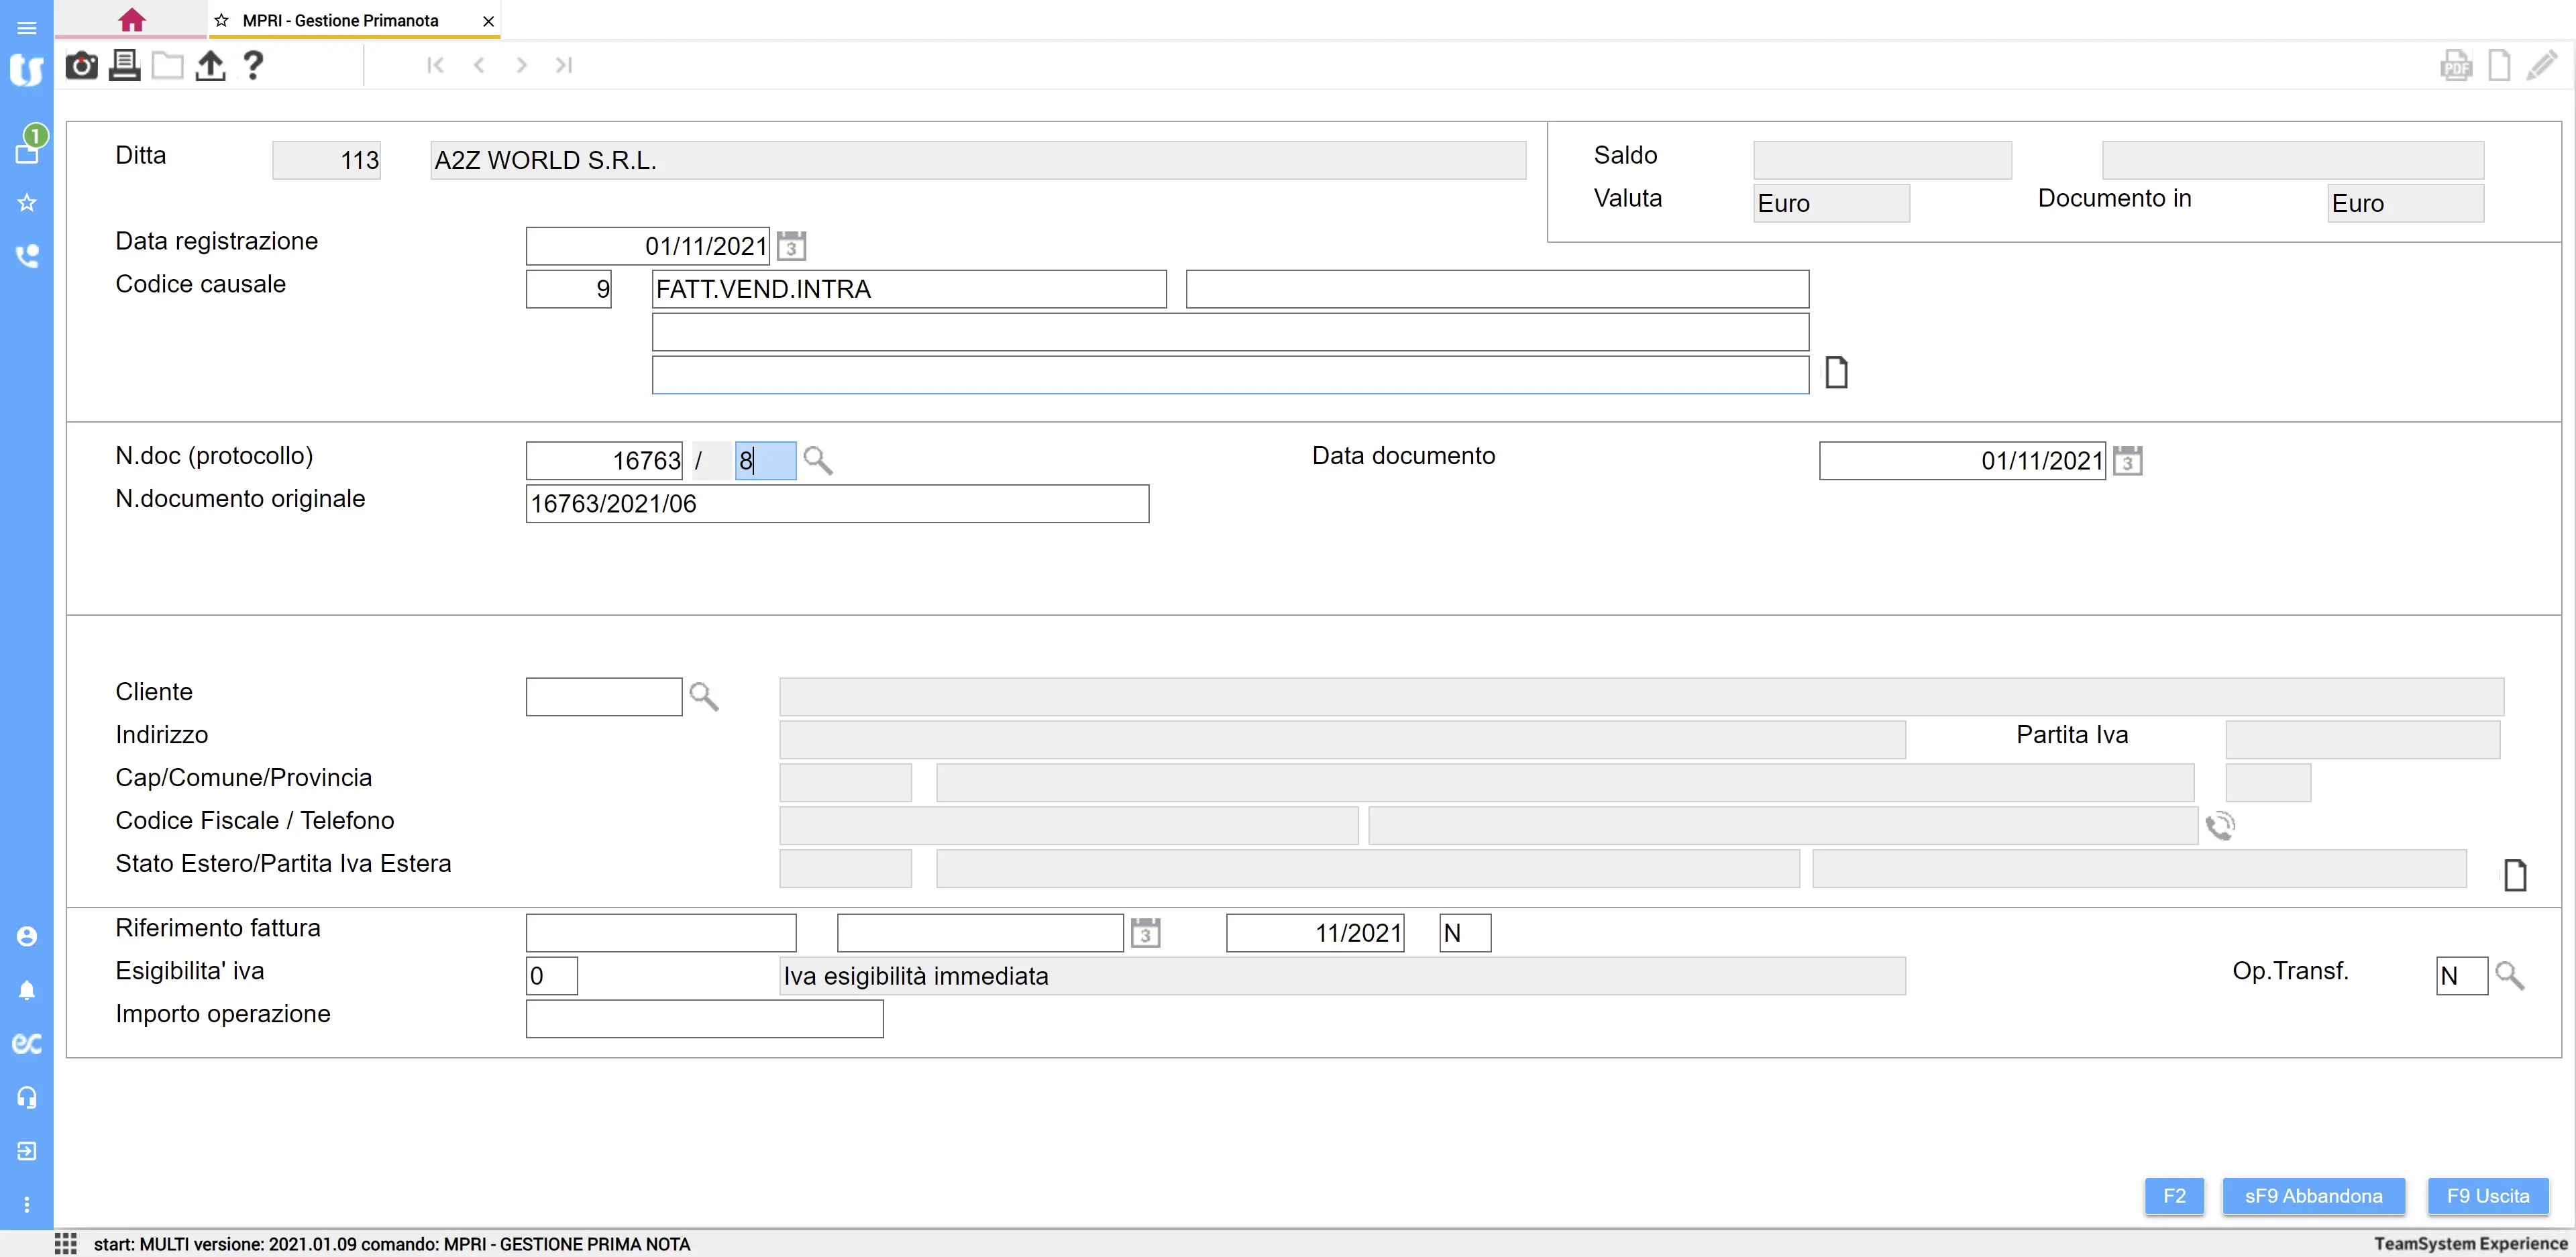Open Cliente lookup magnifier icon

coord(704,697)
